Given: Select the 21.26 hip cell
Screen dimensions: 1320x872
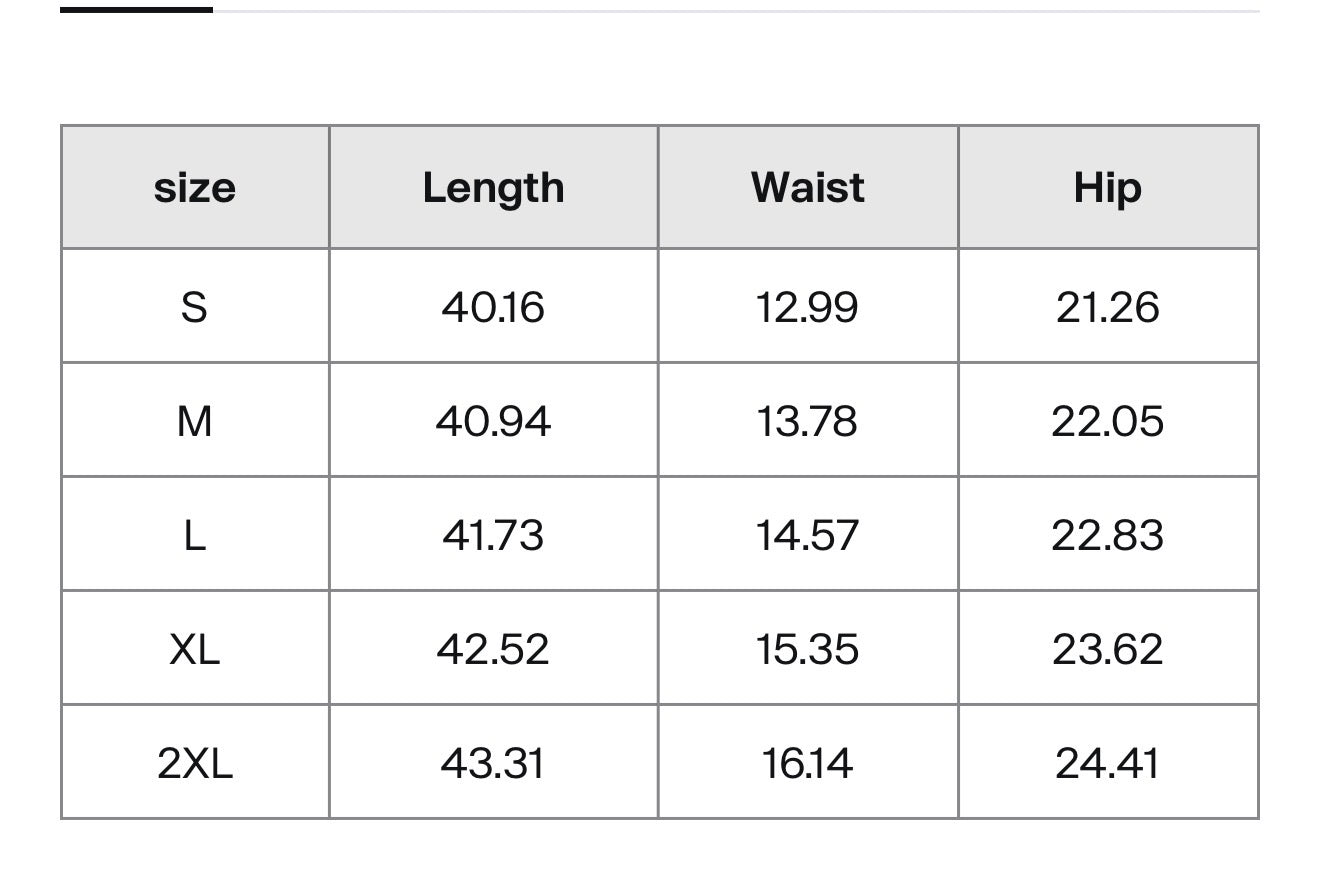Looking at the screenshot, I should pyautogui.click(x=1108, y=306).
